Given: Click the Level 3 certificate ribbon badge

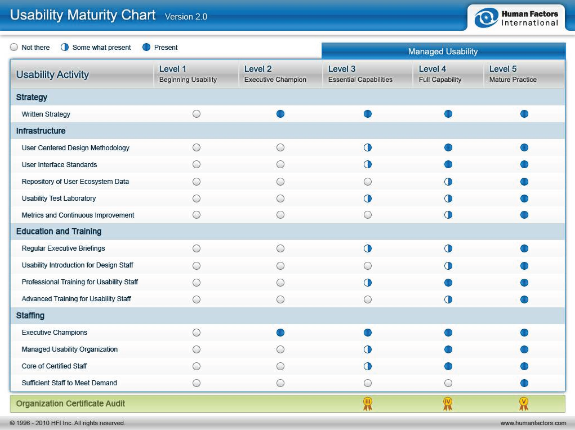Looking at the screenshot, I should point(367,403).
